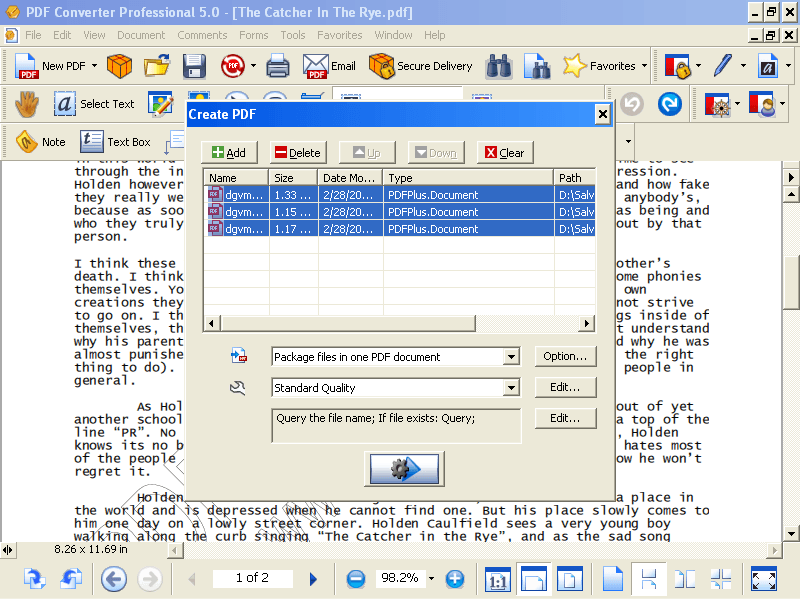Image resolution: width=800 pixels, height=600 pixels.
Task: Select the blue pen tool icon
Action: pos(723,65)
